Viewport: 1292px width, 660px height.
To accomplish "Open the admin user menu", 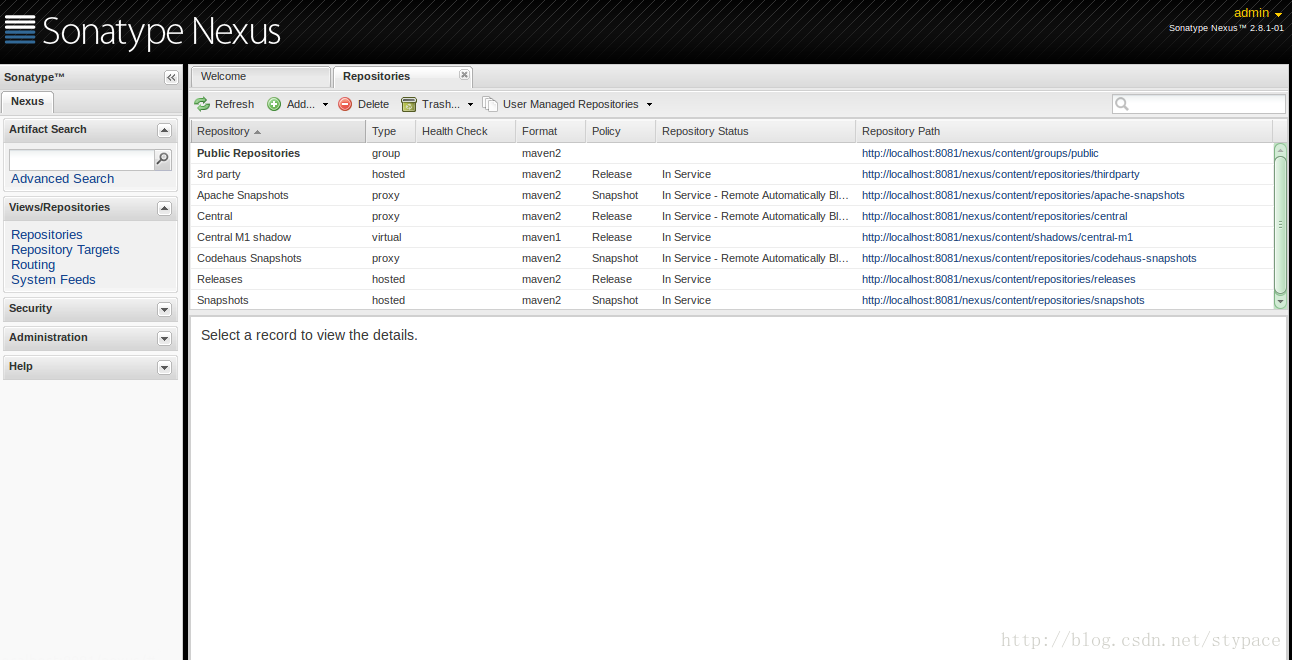I will 1258,13.
